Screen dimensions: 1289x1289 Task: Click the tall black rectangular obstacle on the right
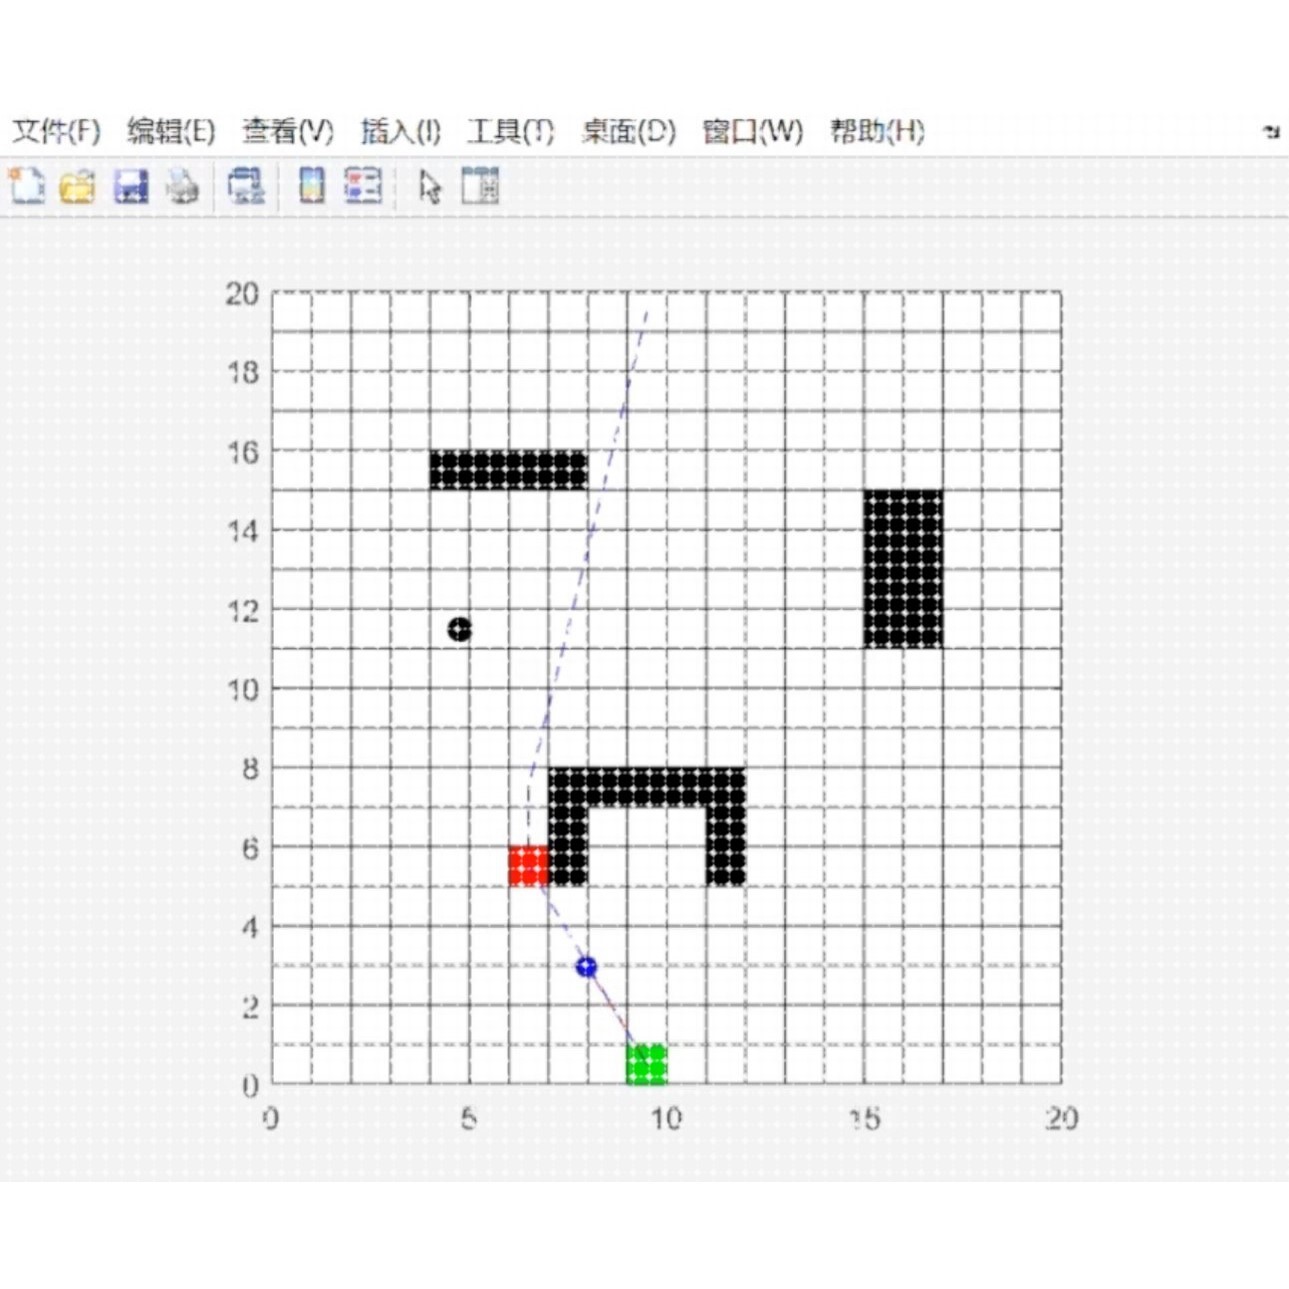click(x=904, y=569)
